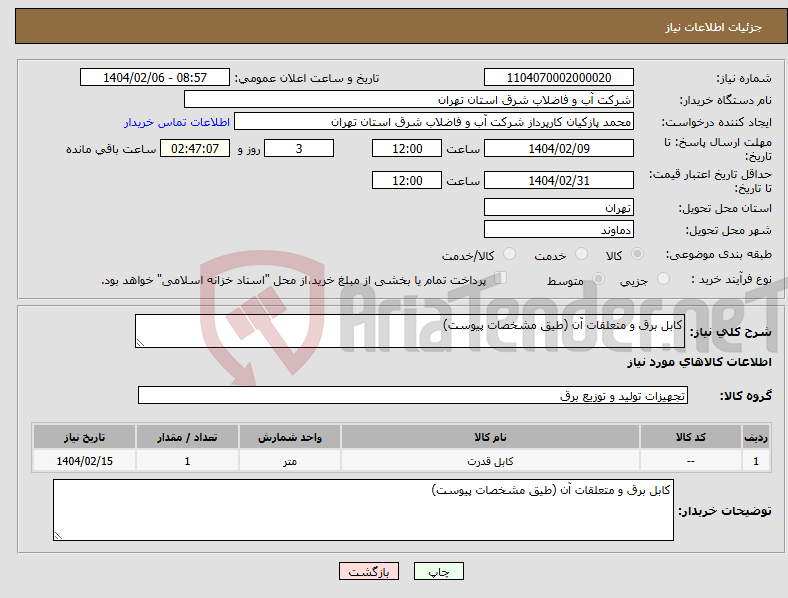Click the شهر محل تحویل field دماوند

pos(559,229)
